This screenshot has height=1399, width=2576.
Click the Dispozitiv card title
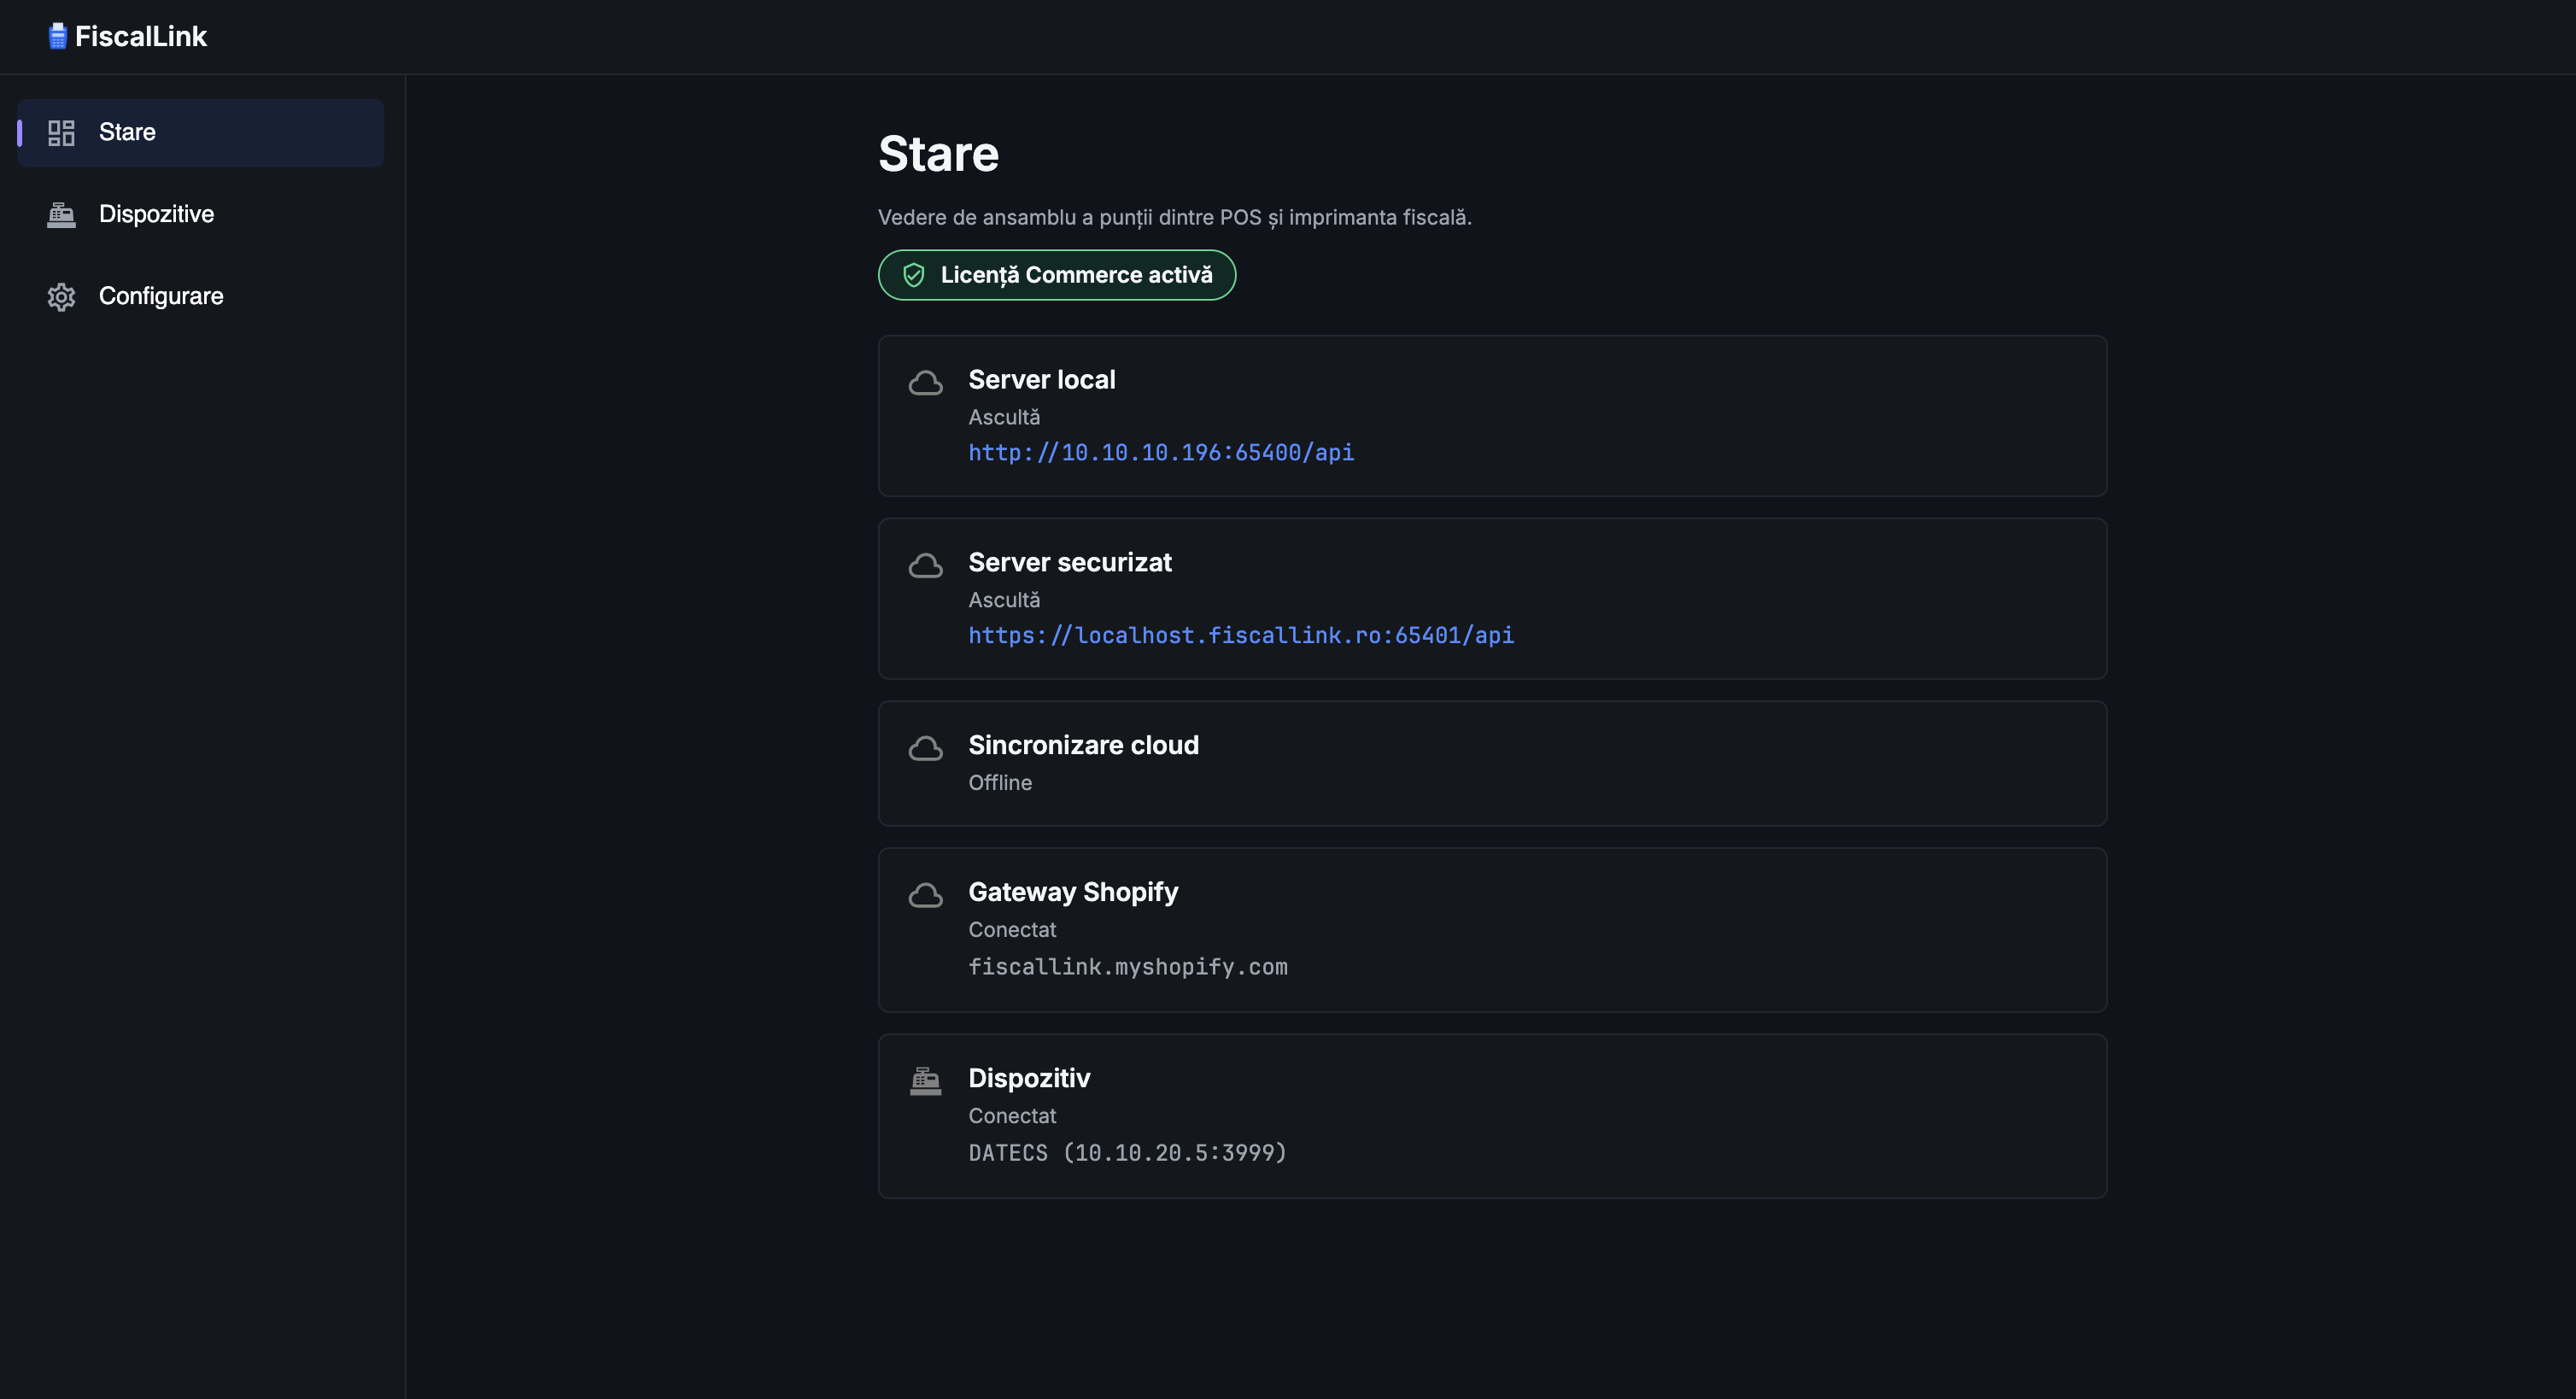(1029, 1078)
